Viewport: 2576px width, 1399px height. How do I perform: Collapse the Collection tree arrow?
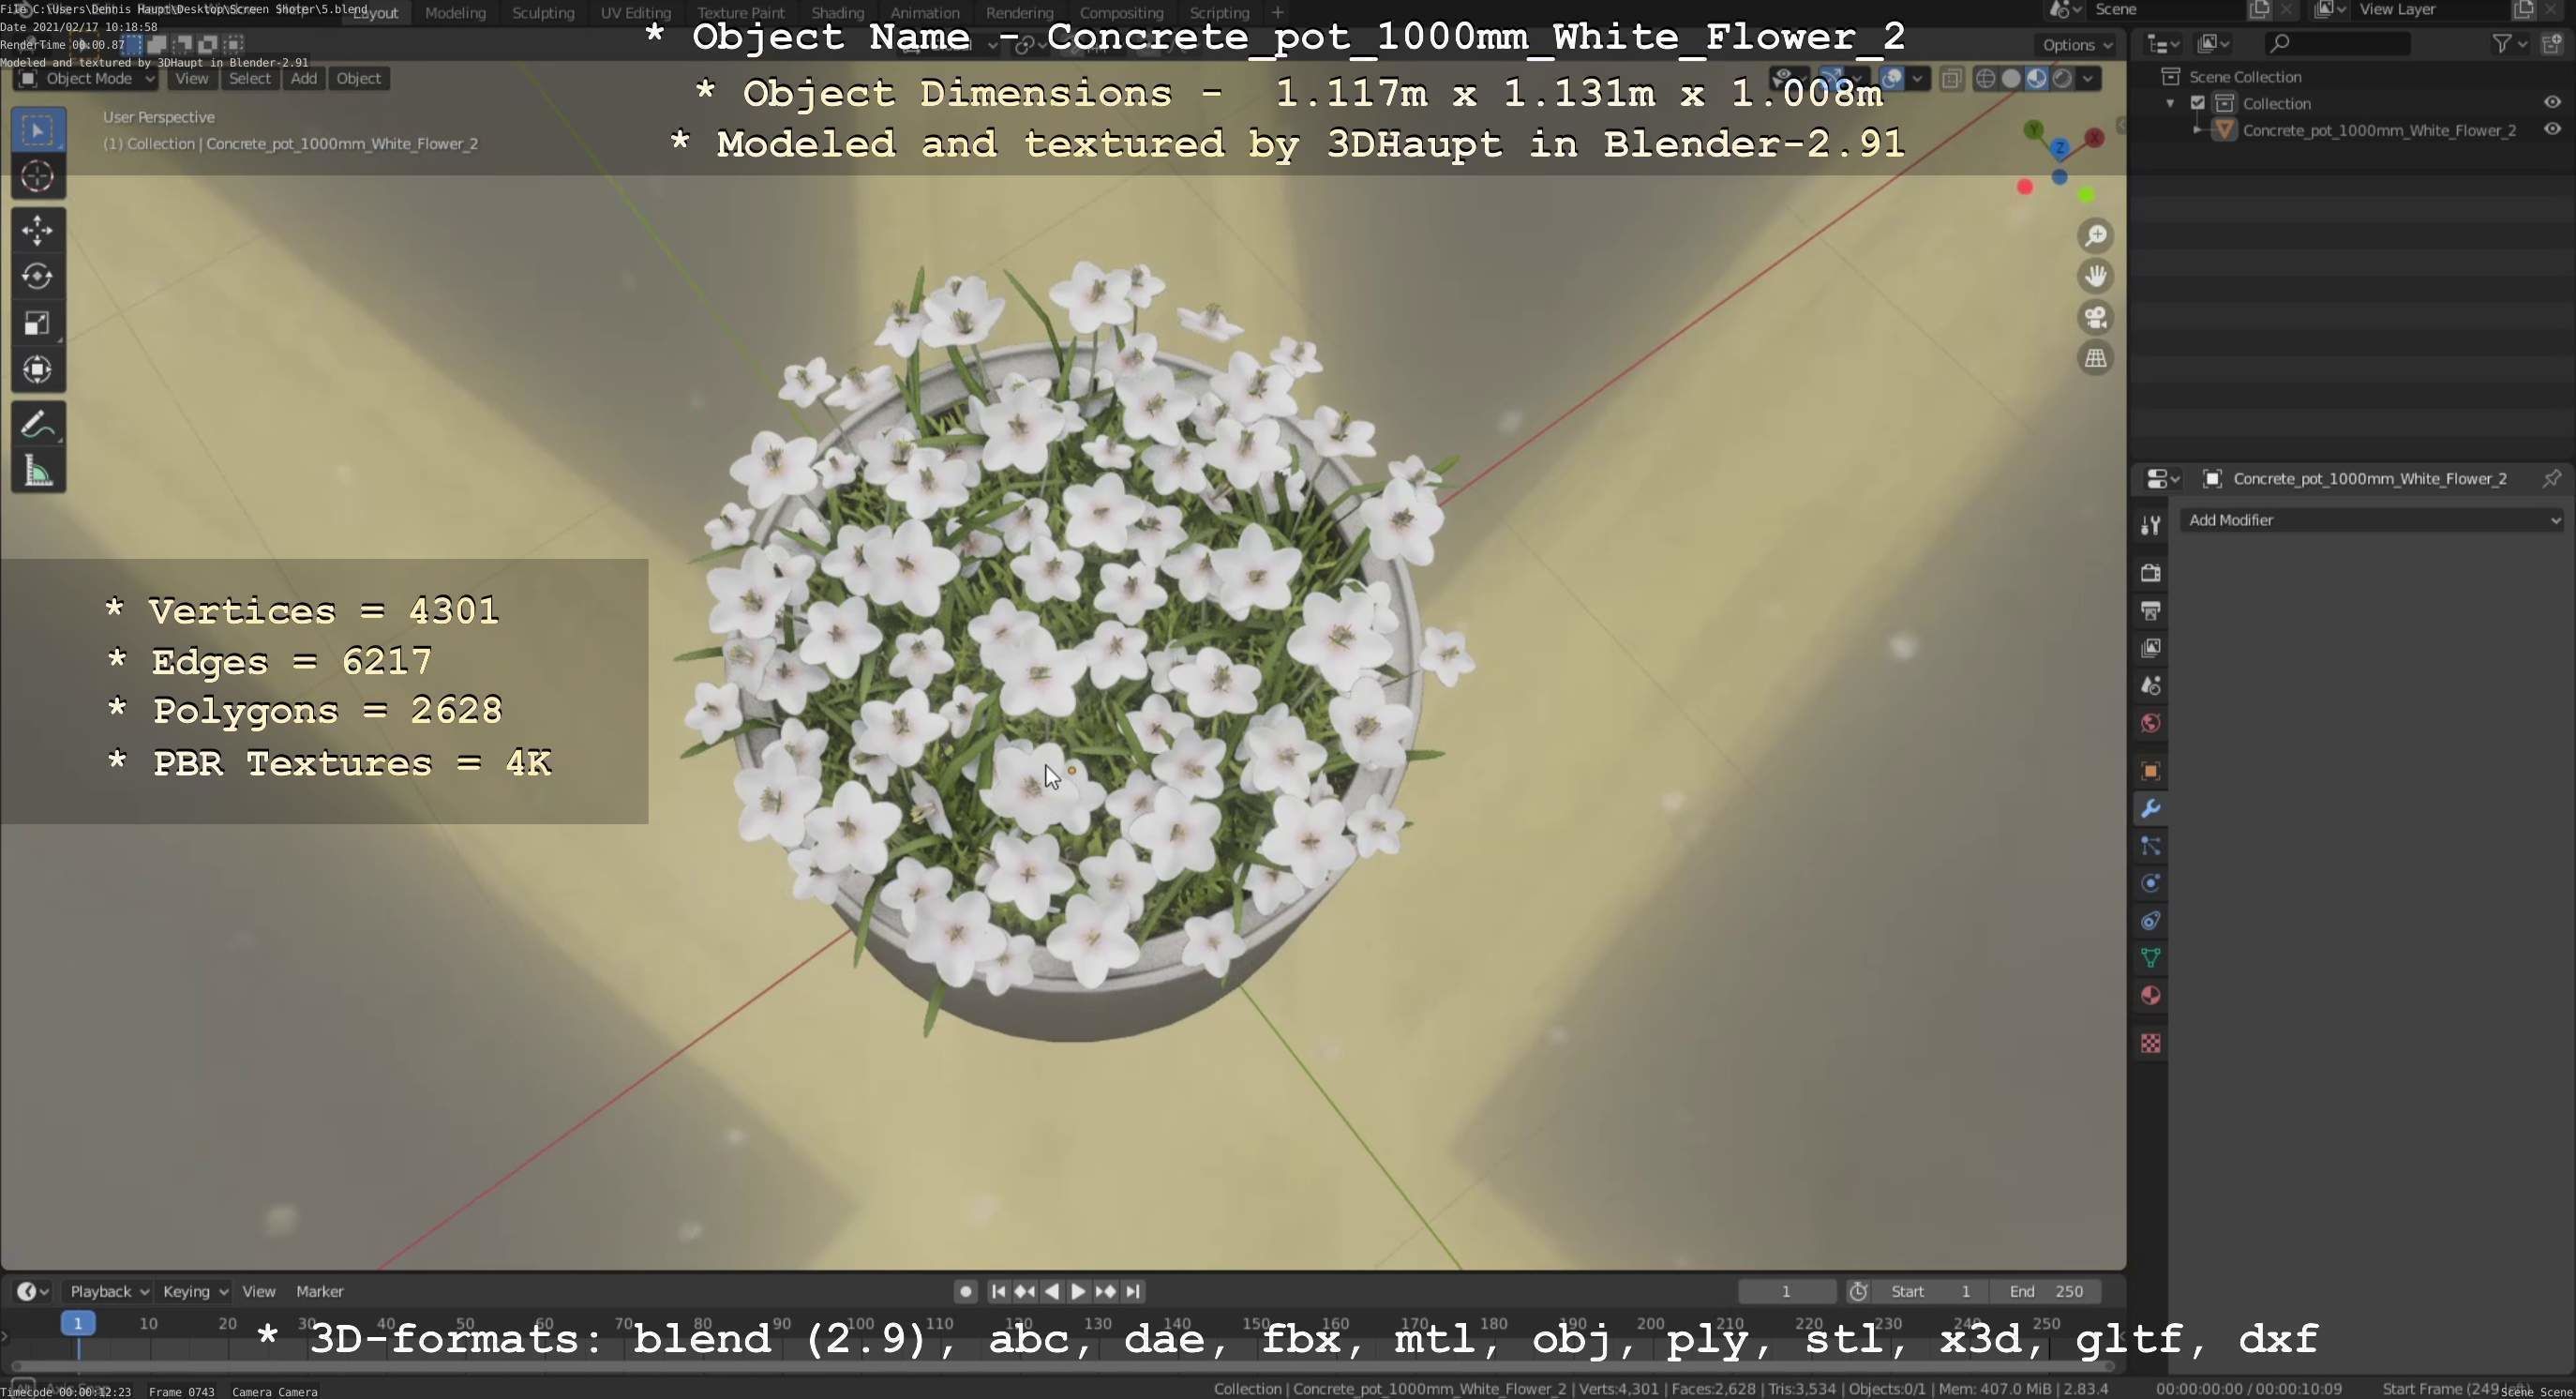point(2170,104)
